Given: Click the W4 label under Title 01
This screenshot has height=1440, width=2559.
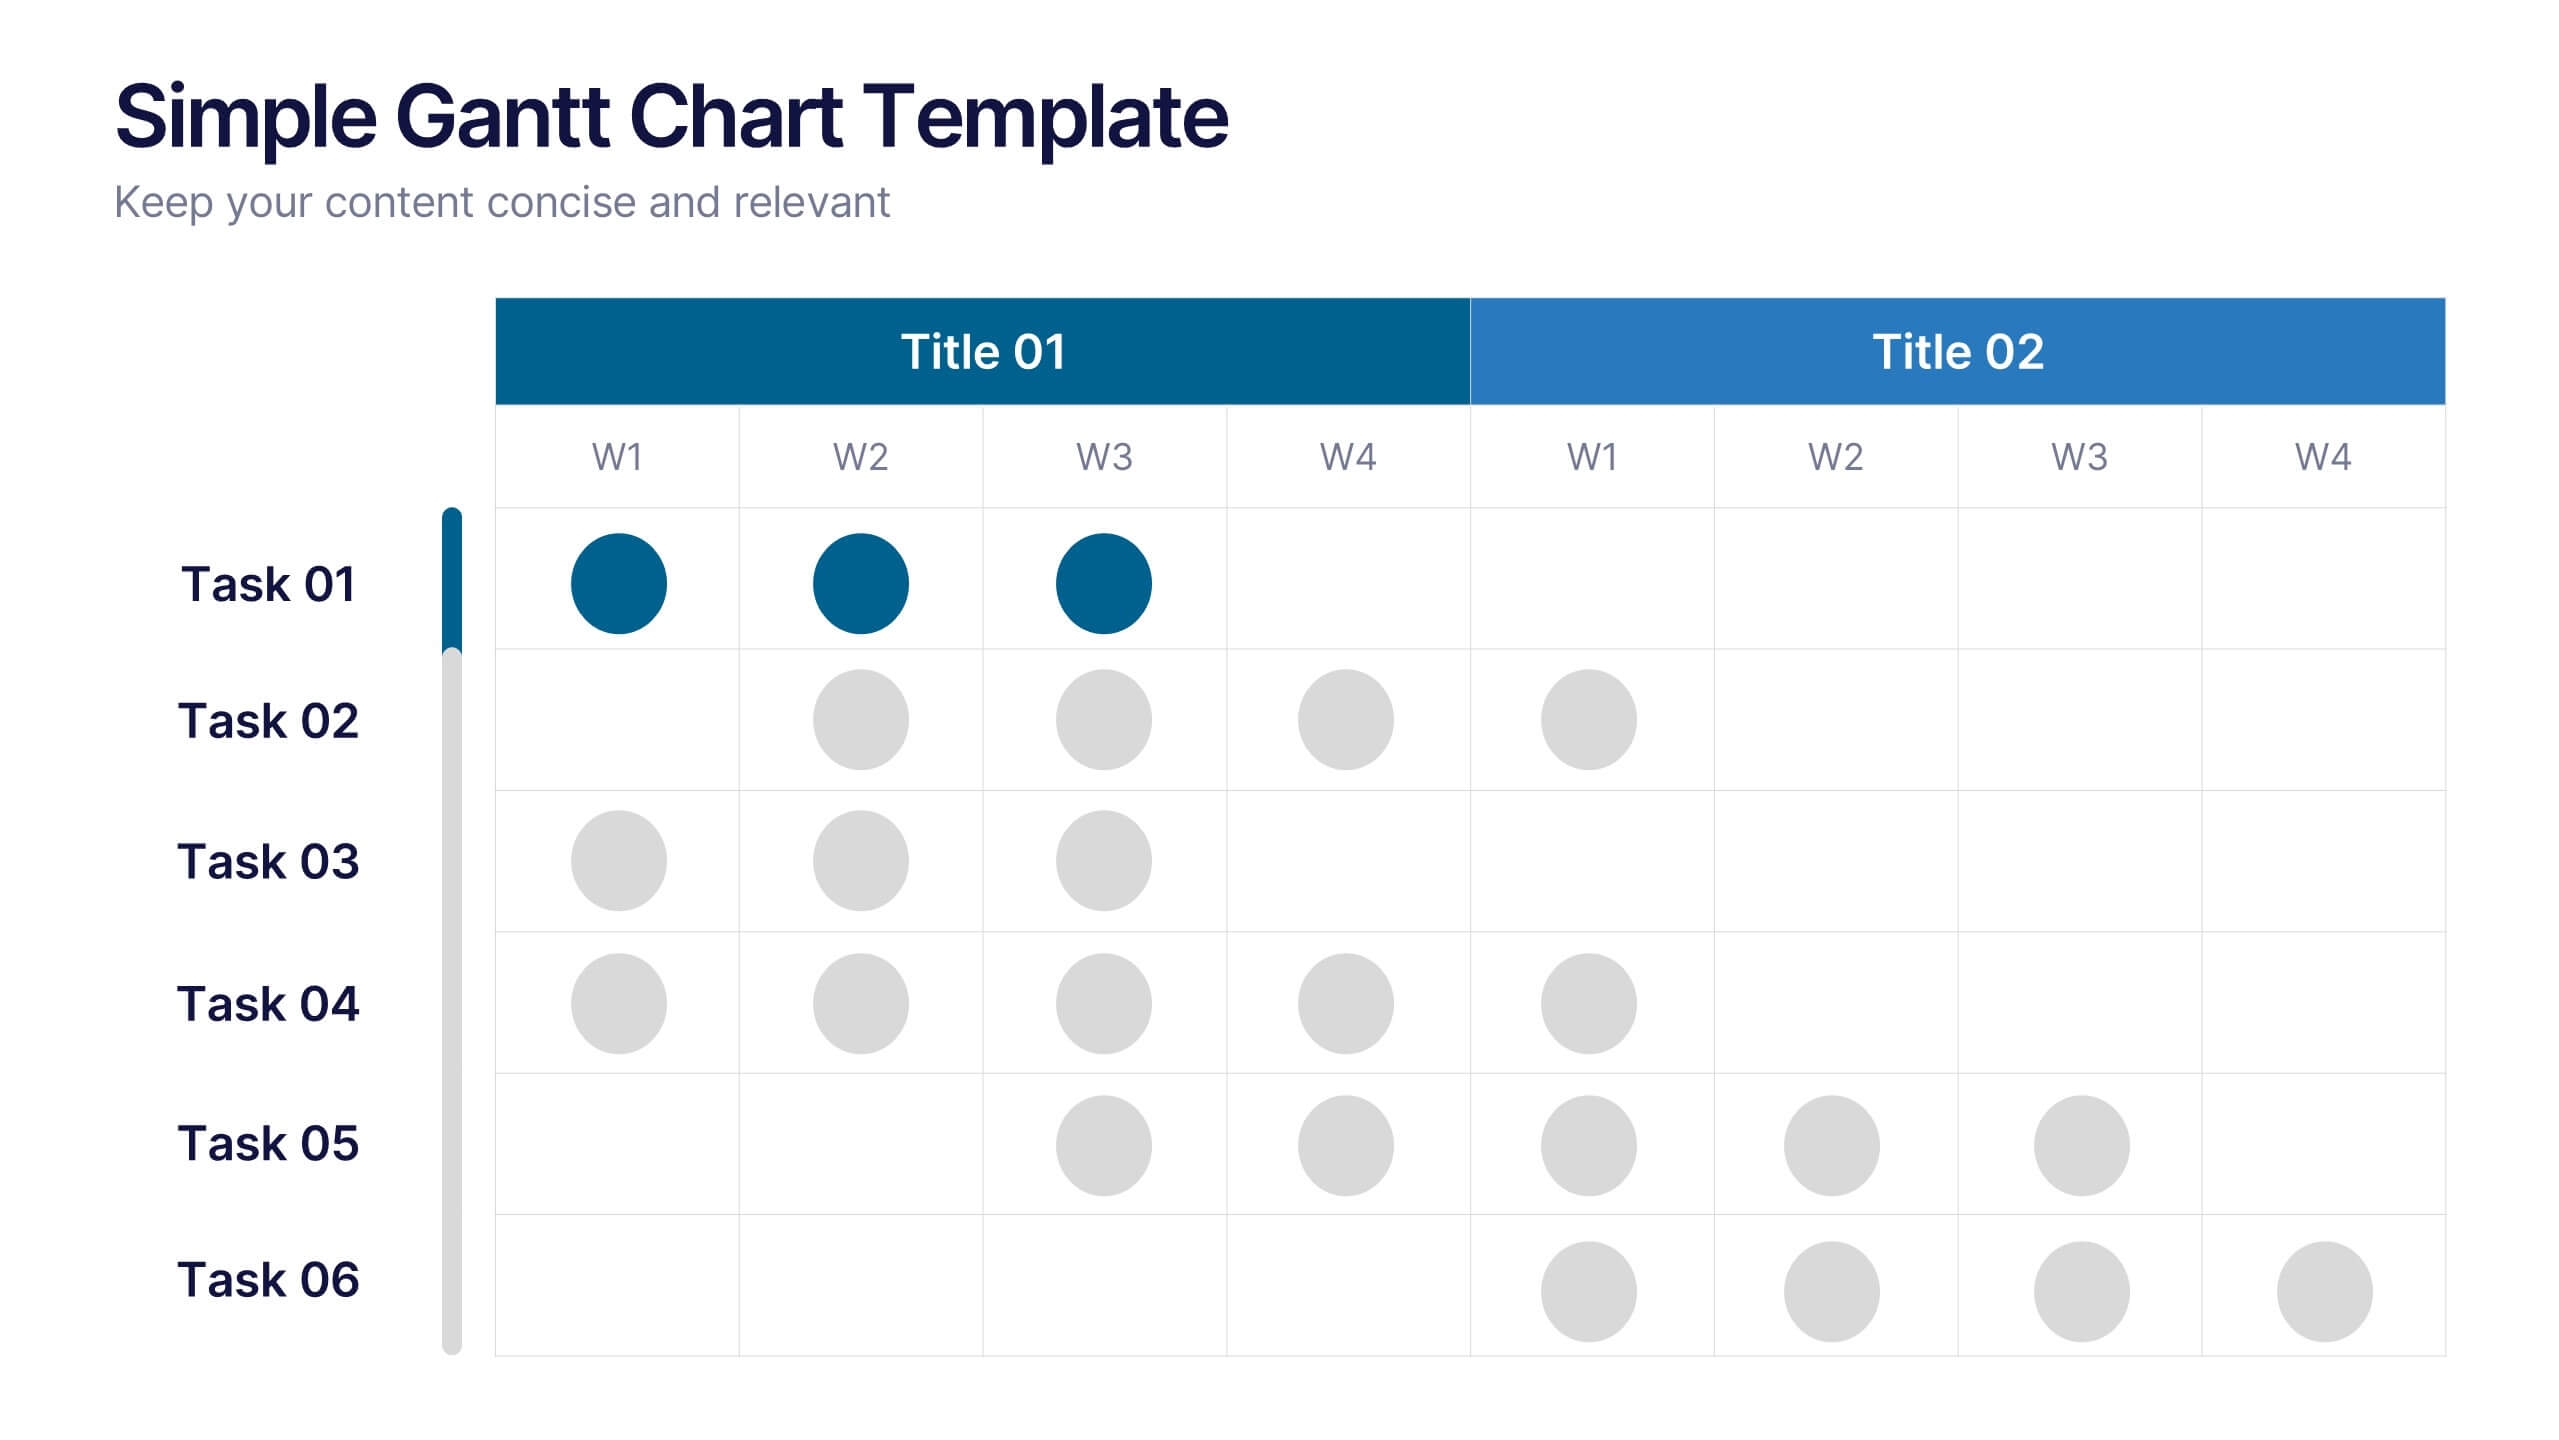Looking at the screenshot, I should tap(1347, 457).
